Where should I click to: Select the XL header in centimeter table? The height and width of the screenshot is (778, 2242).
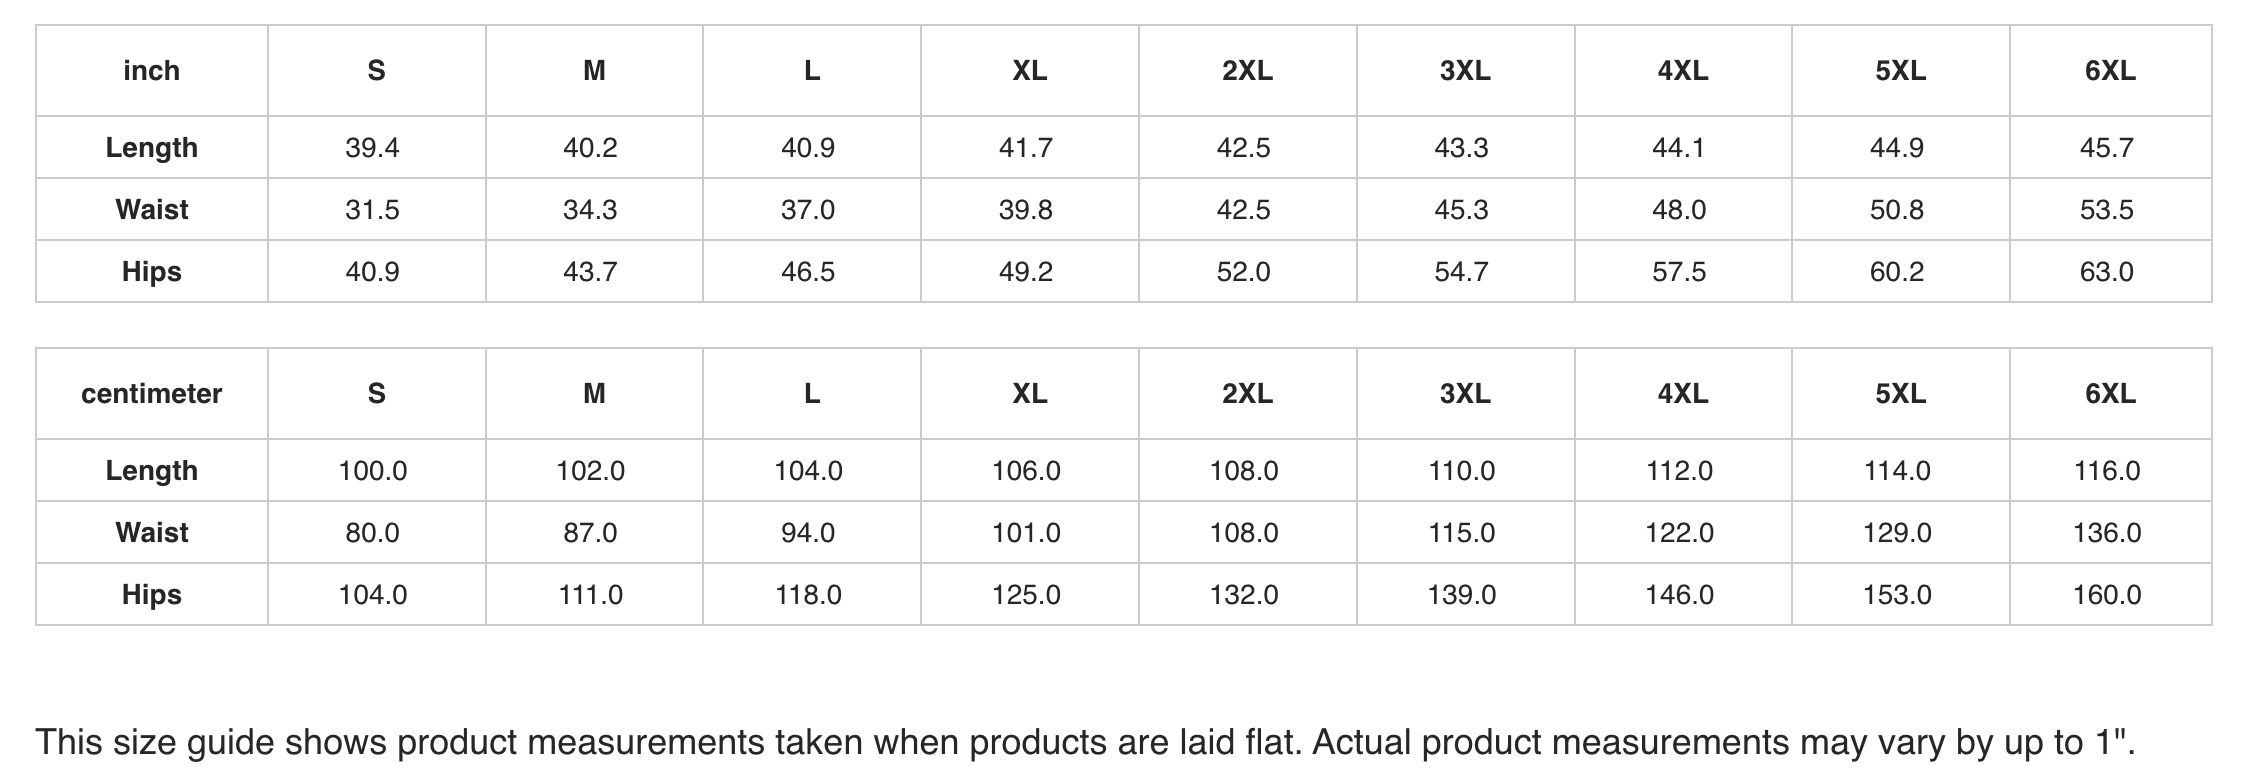coord(1029,394)
